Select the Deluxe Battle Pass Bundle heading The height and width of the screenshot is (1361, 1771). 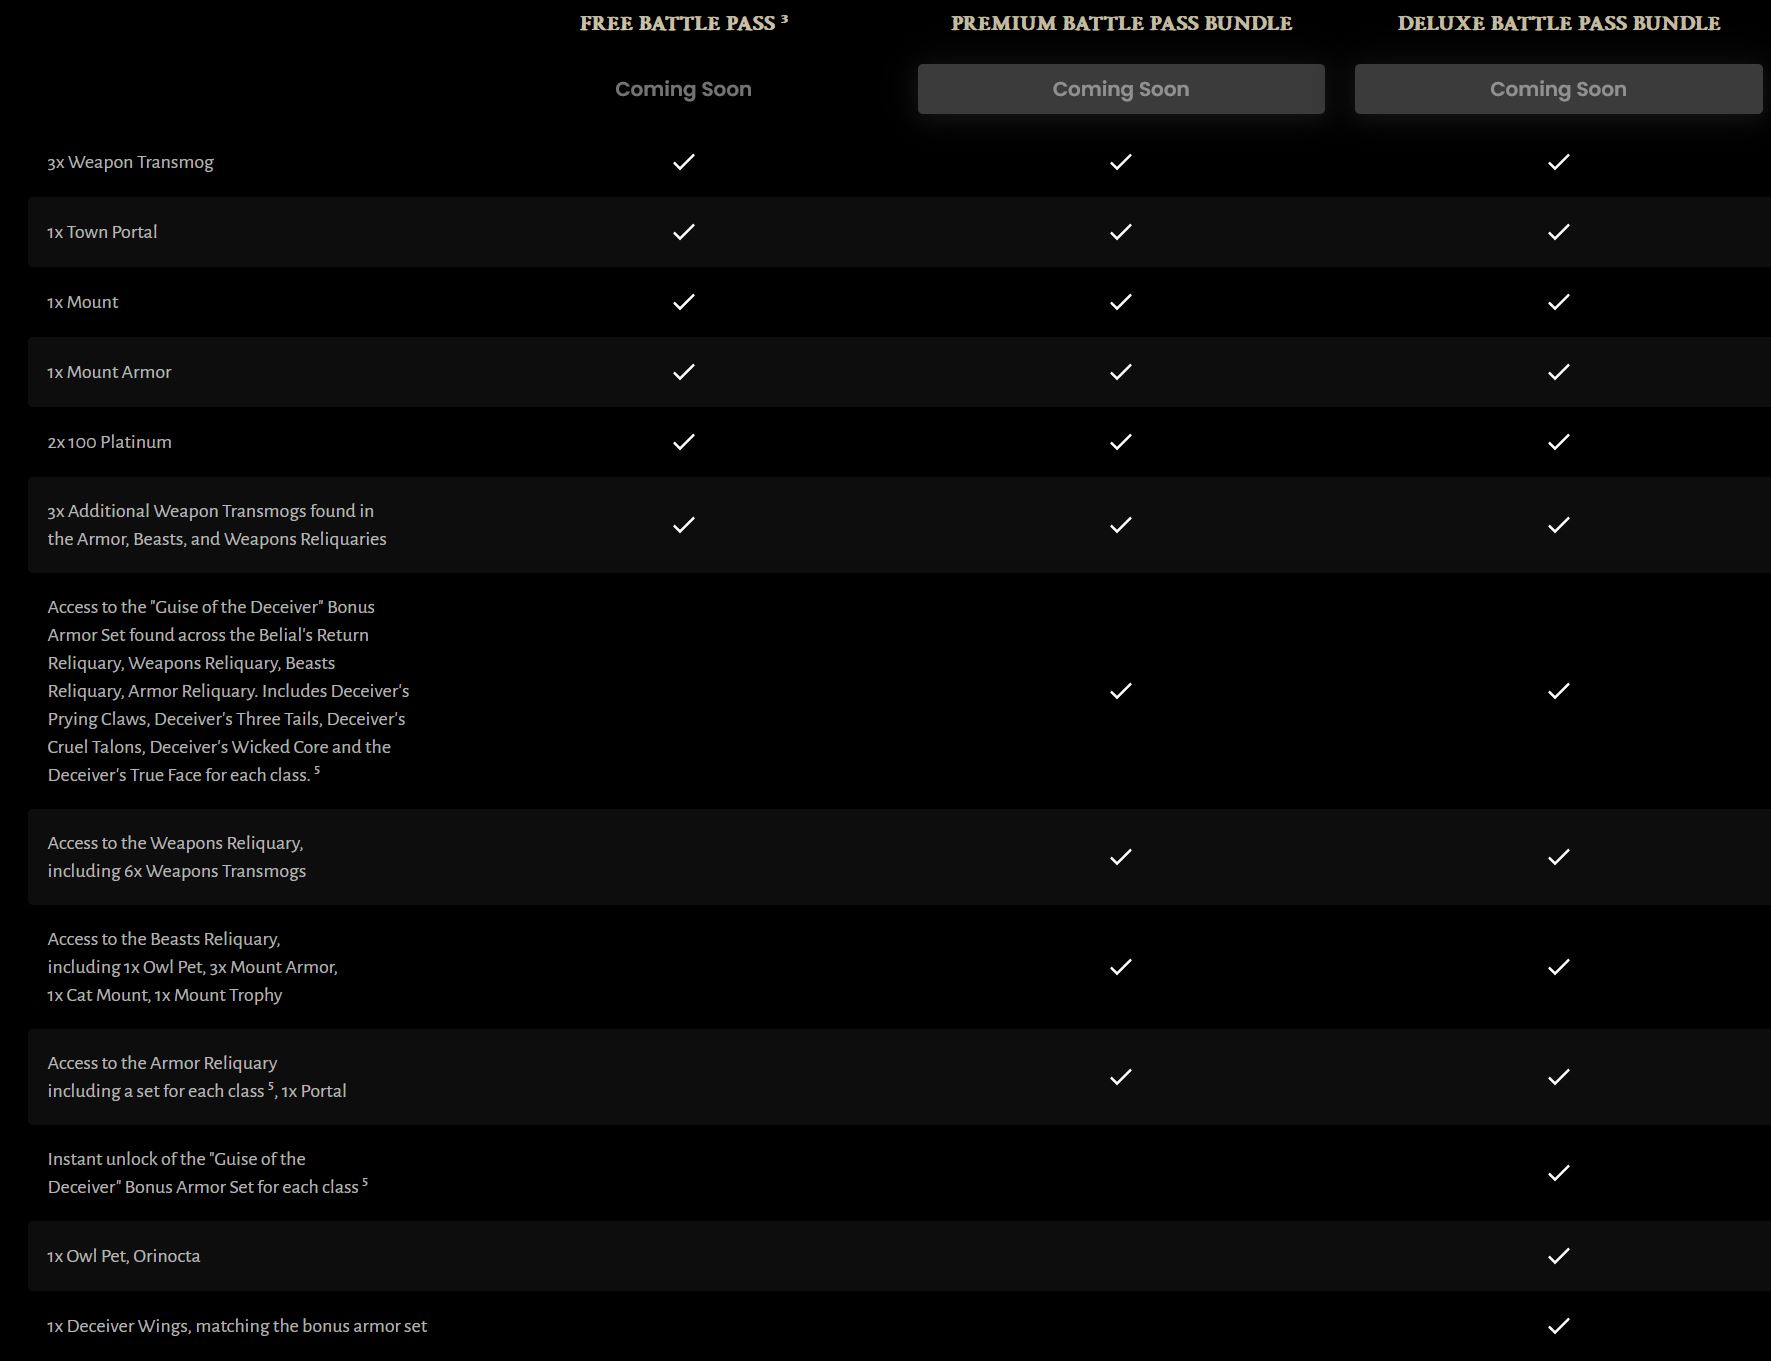[1559, 23]
